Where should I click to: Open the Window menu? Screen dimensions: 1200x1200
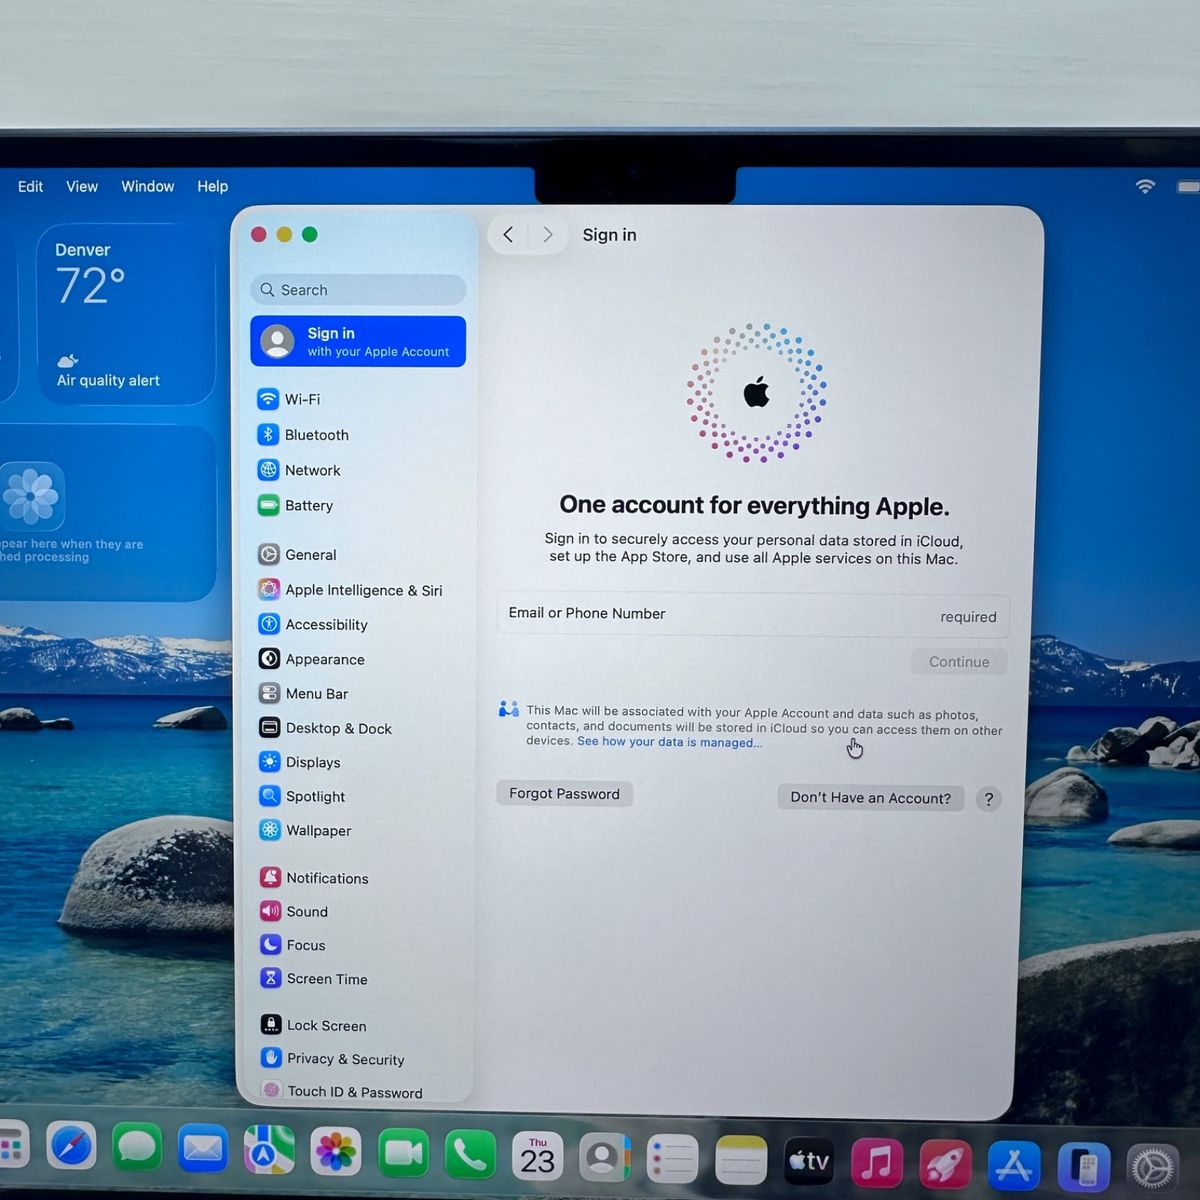tap(147, 186)
